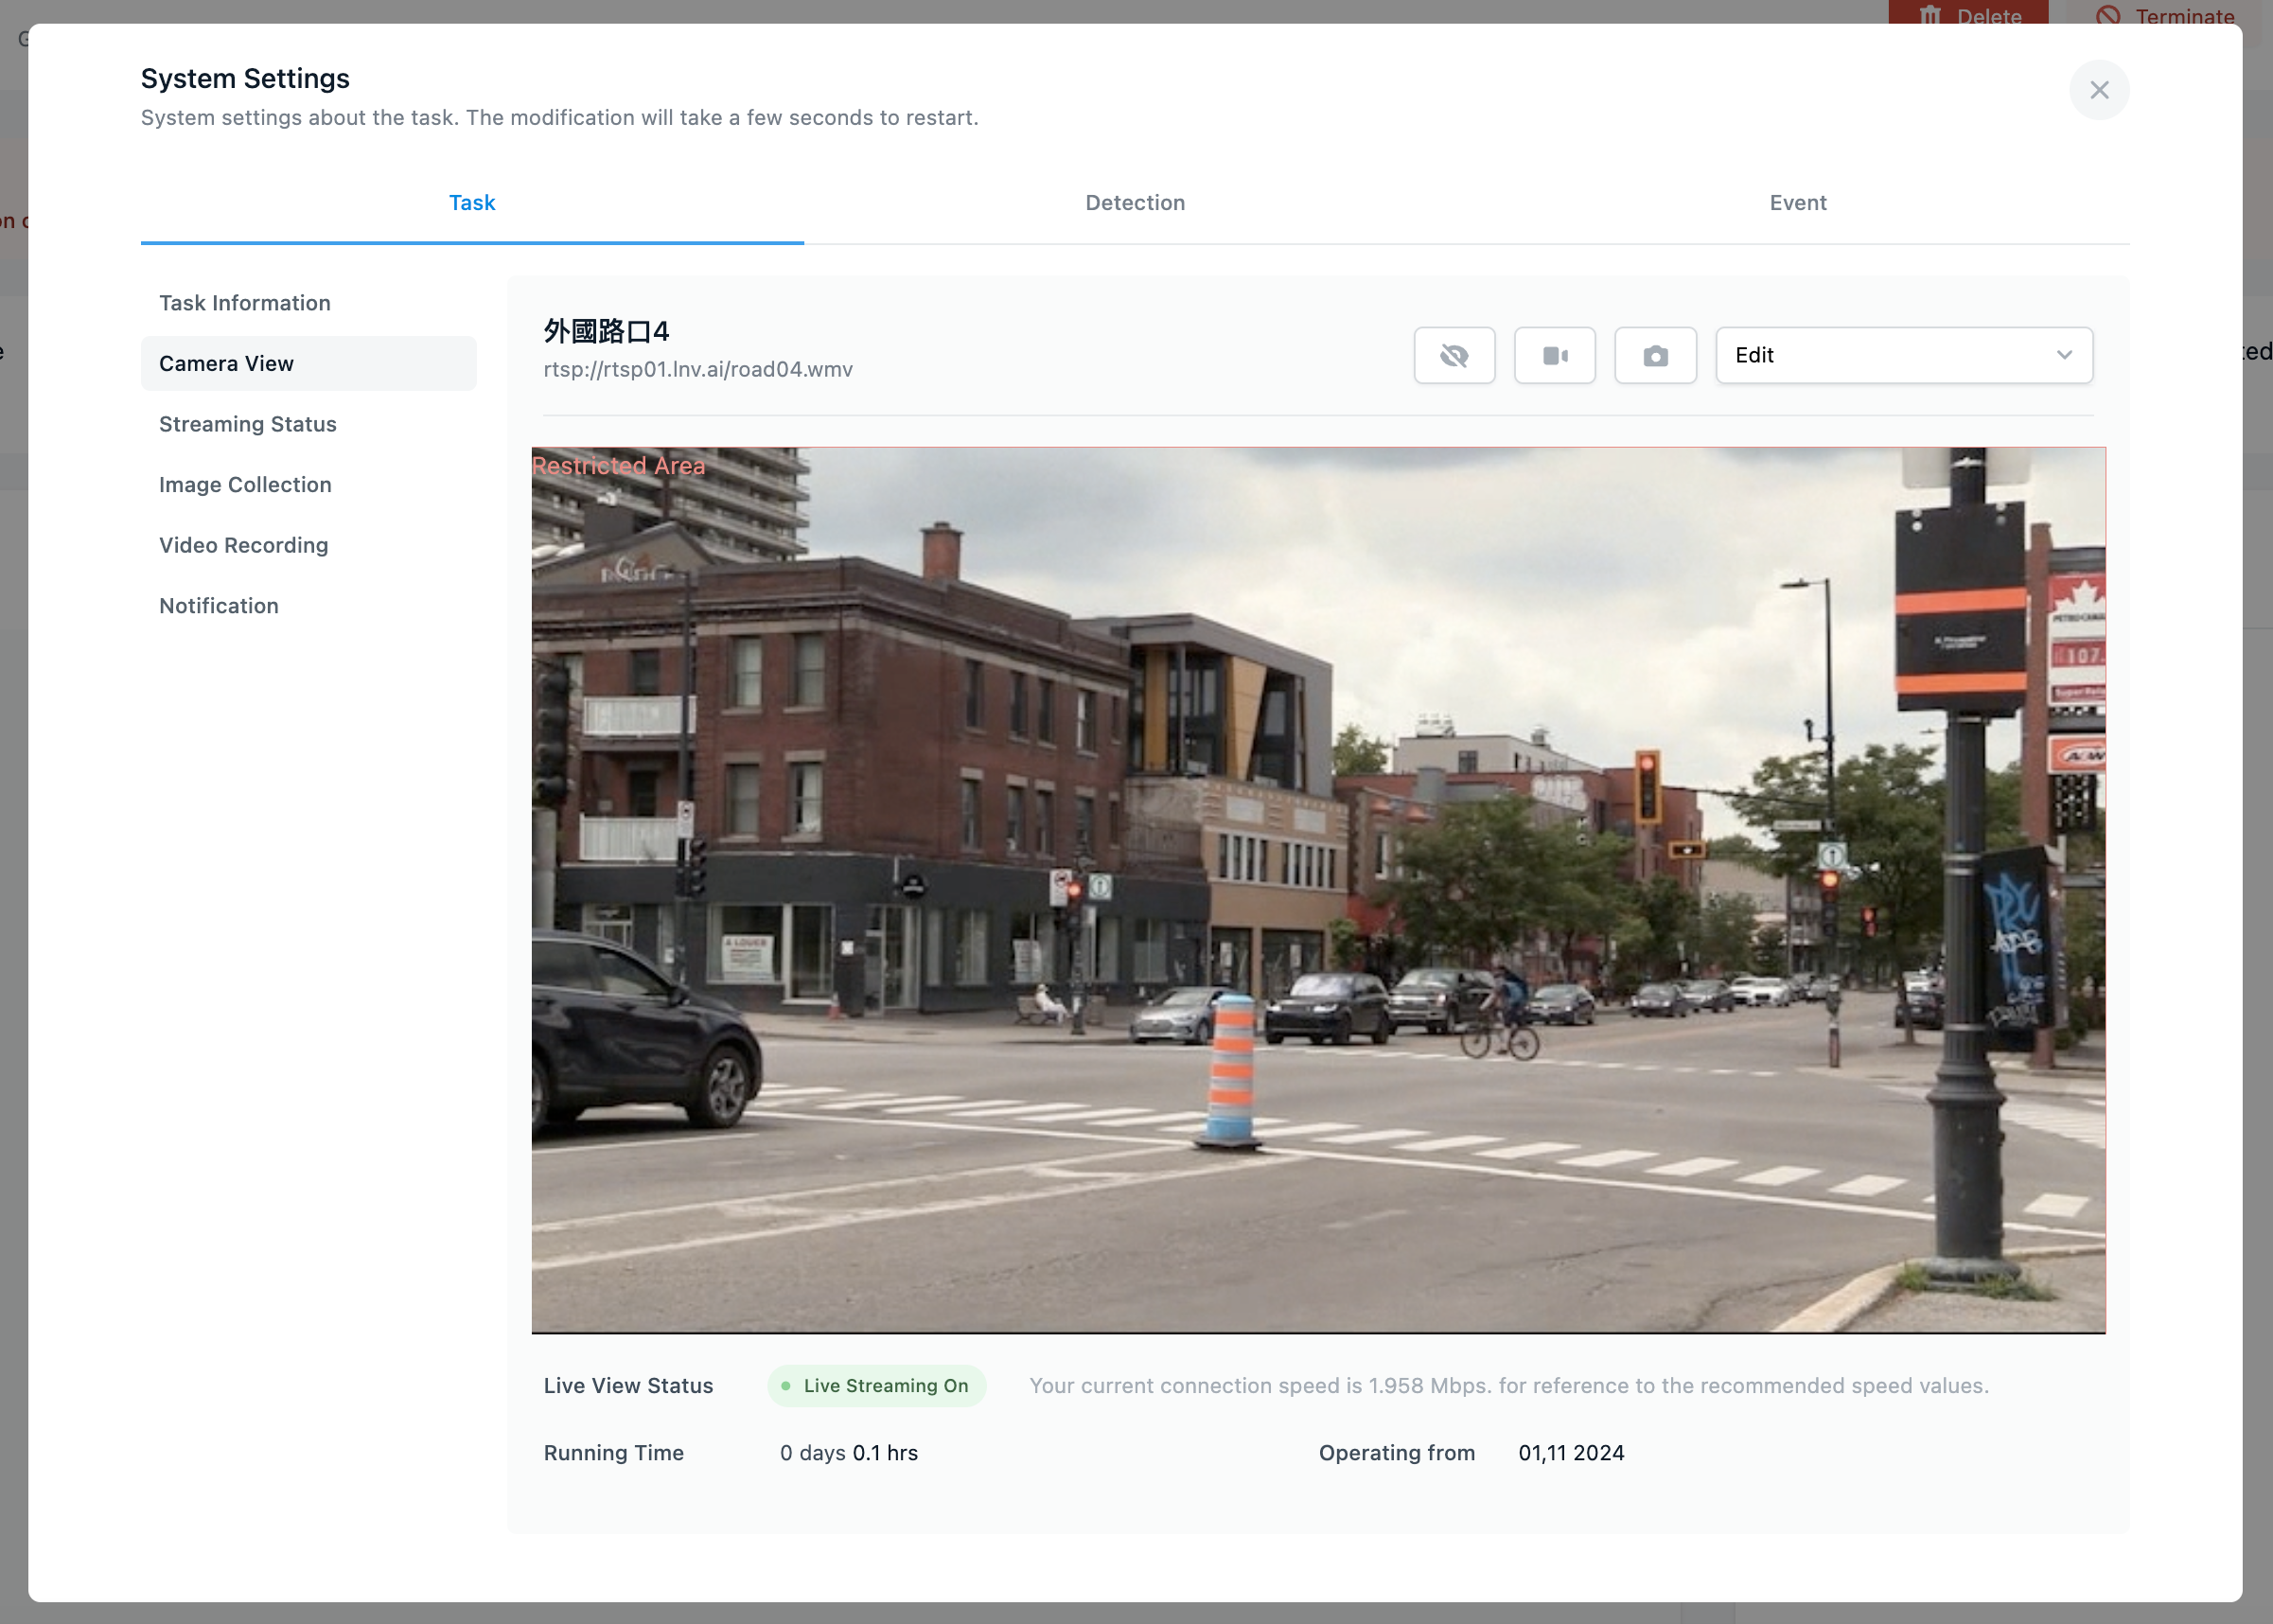Switch to the Event tab
Screen dimensions: 2273x1624
1797,203
